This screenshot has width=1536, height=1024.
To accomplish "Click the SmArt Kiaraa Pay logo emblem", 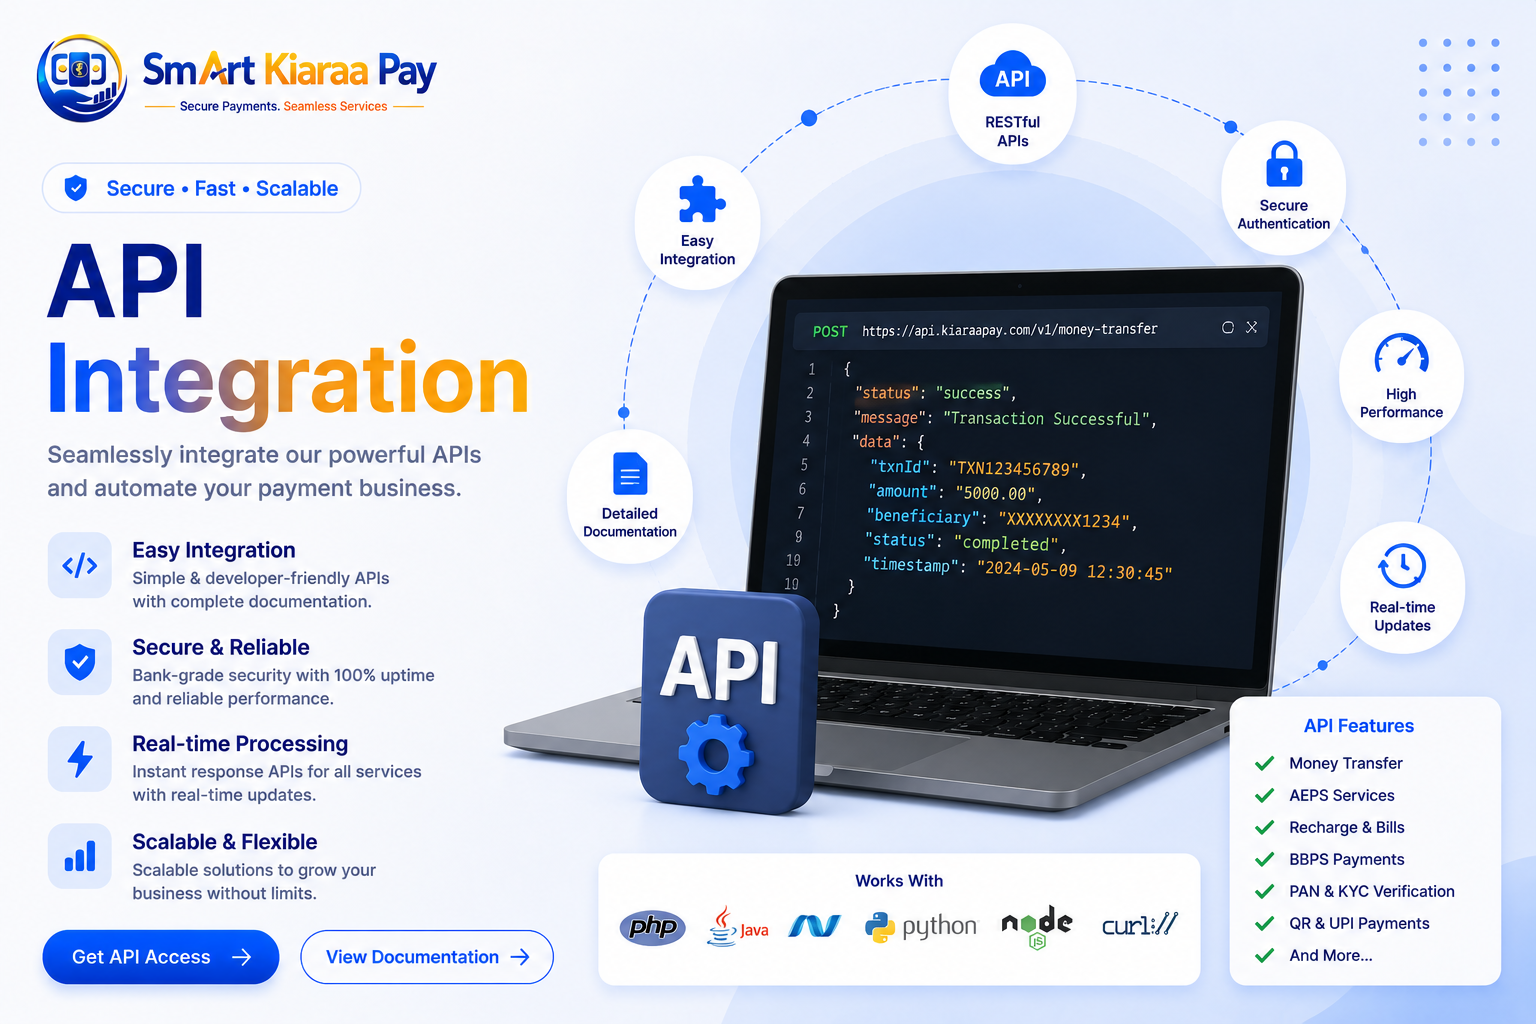I will point(82,78).
